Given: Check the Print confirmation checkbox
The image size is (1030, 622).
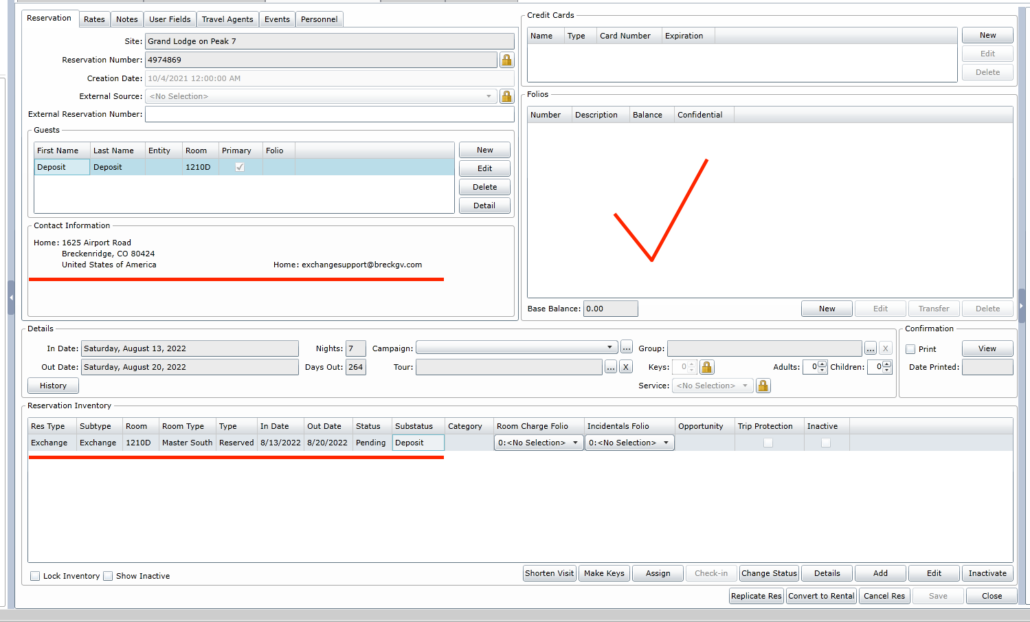Looking at the screenshot, I should point(910,349).
